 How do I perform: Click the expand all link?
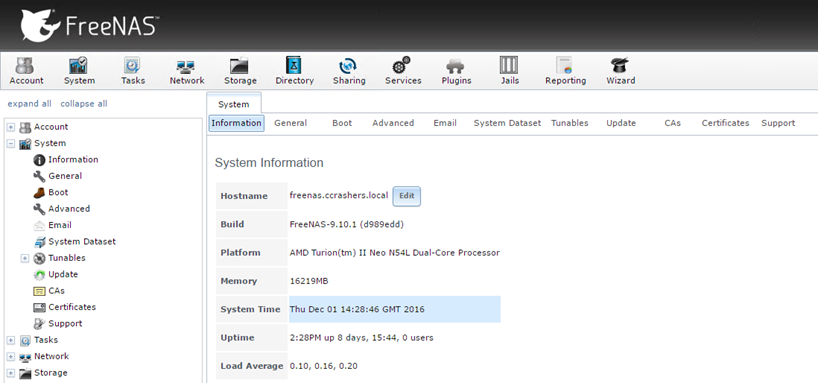click(29, 103)
